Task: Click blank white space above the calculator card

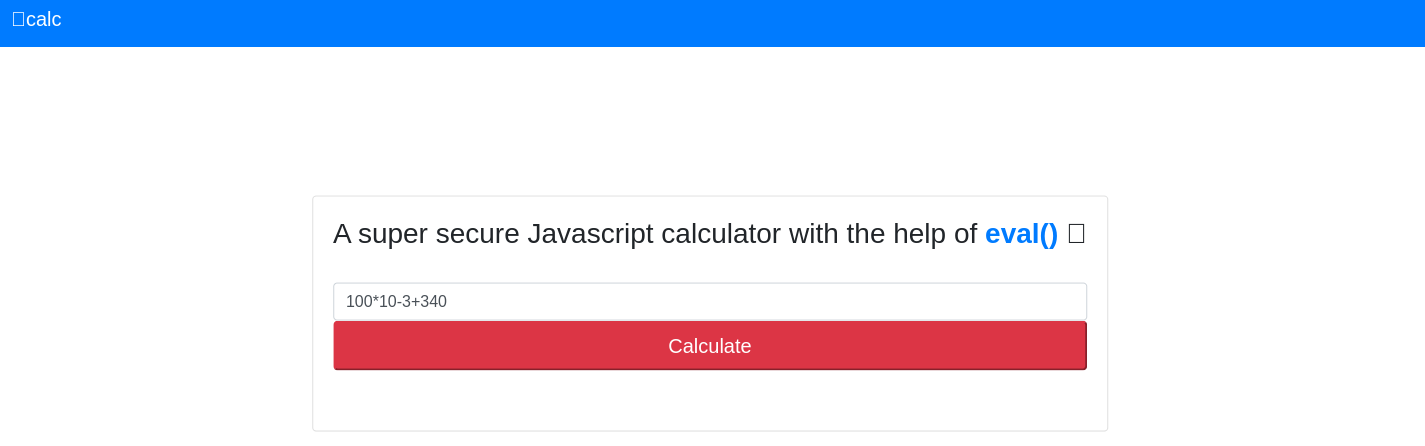Action: pos(710,120)
